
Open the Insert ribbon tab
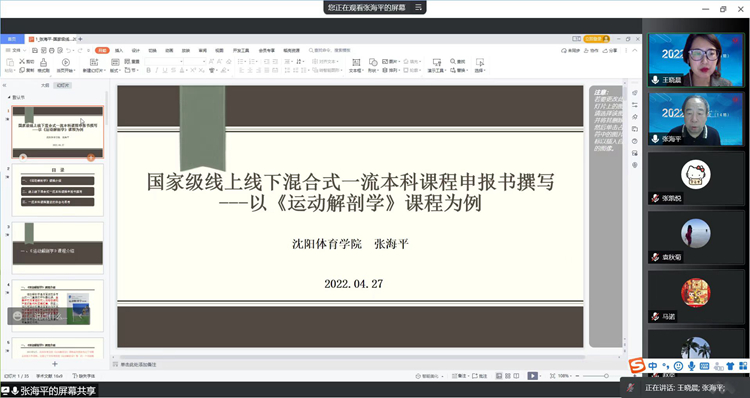tap(119, 50)
